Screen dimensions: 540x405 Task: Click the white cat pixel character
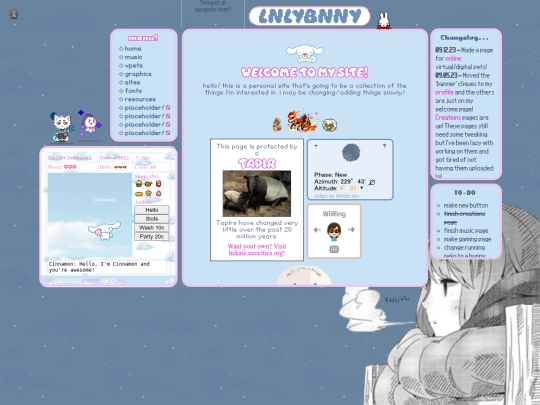point(62,127)
